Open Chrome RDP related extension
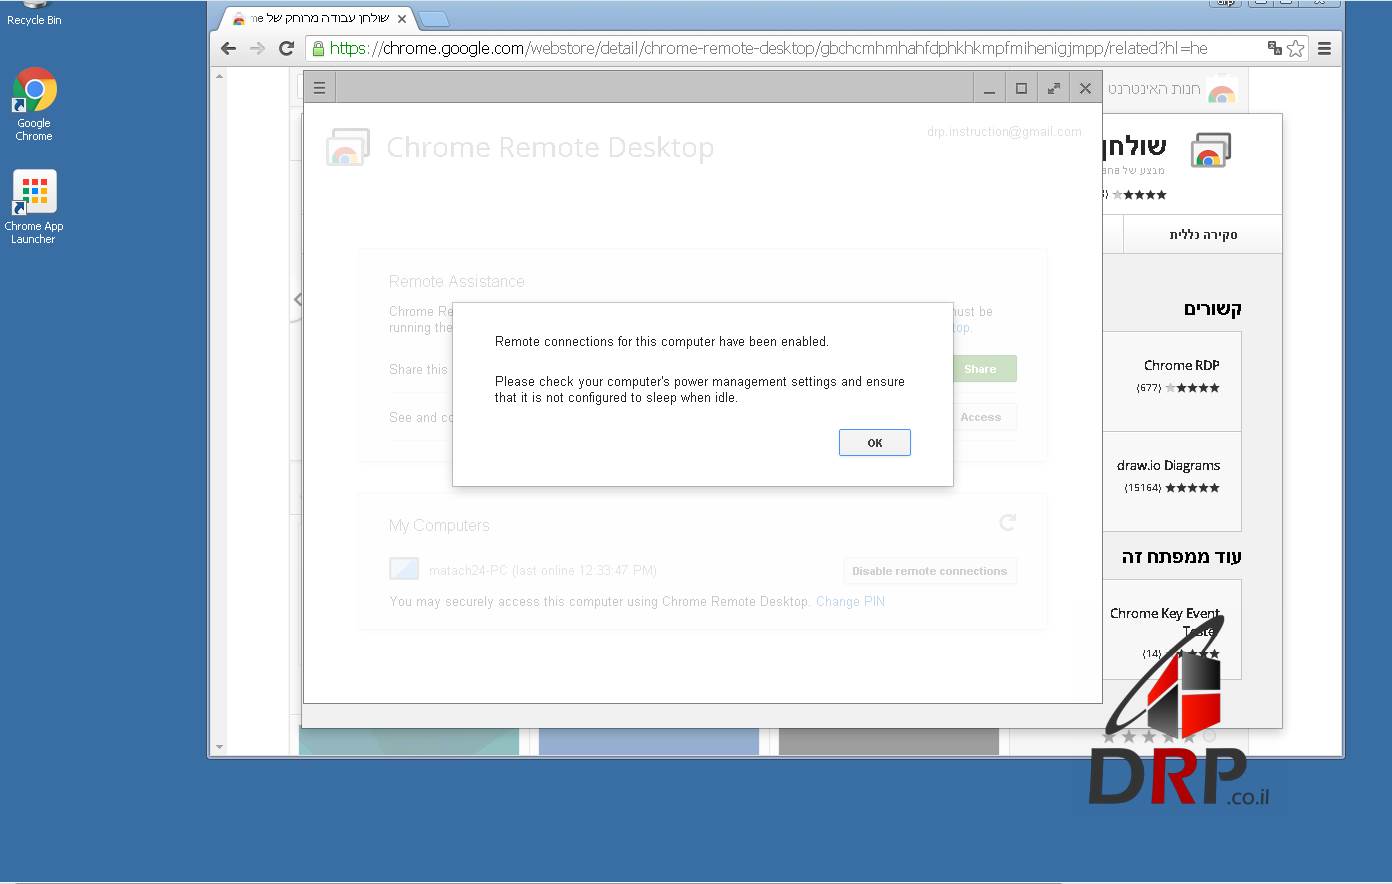 coord(1181,366)
